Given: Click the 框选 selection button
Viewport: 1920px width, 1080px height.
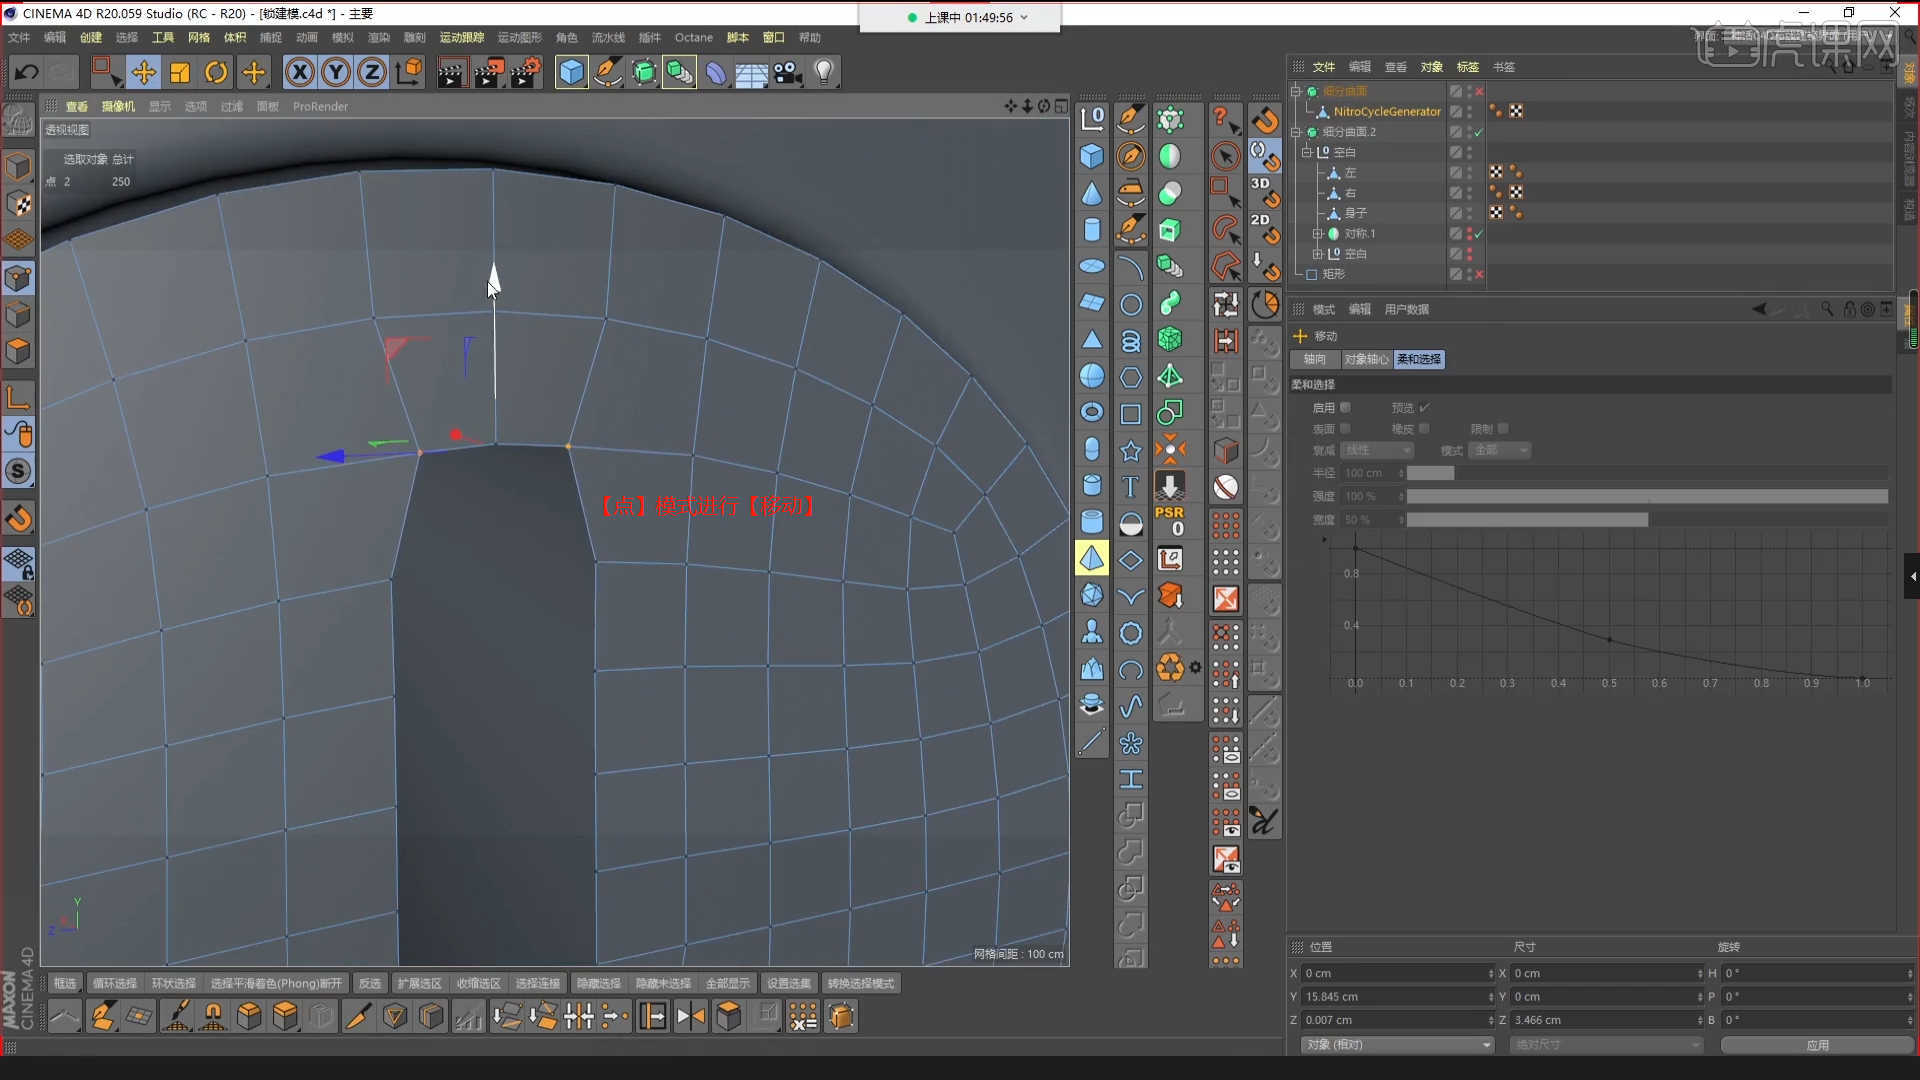Looking at the screenshot, I should (x=65, y=983).
